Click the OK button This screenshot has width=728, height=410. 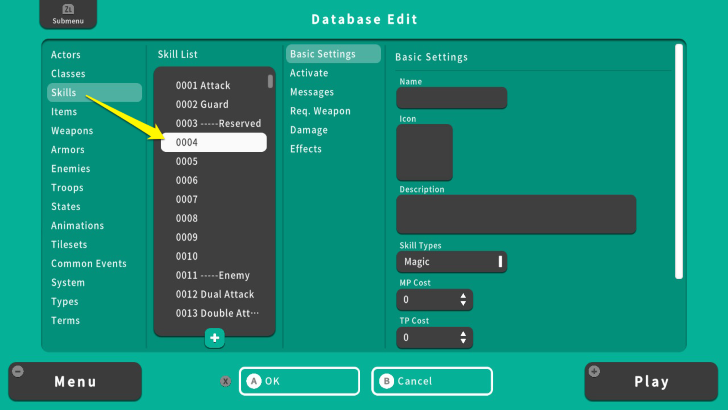(299, 381)
